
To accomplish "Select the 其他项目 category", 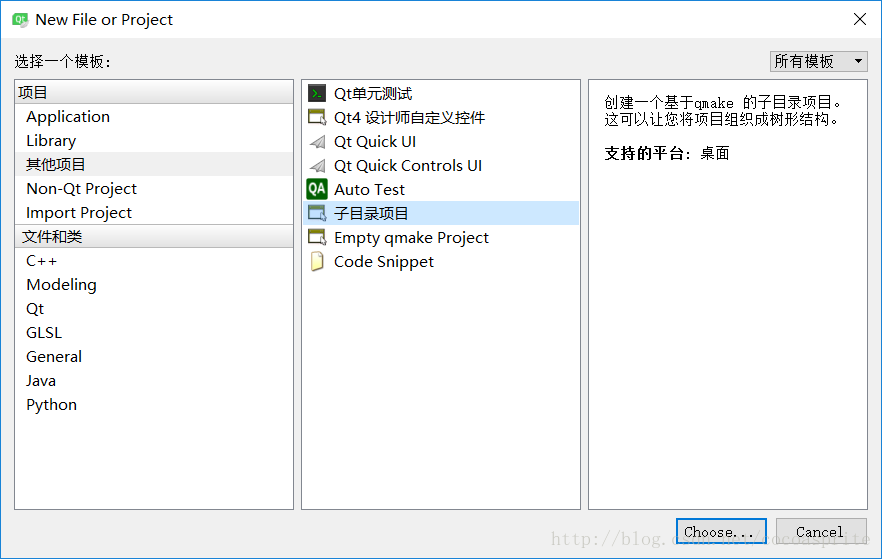I will pos(154,164).
